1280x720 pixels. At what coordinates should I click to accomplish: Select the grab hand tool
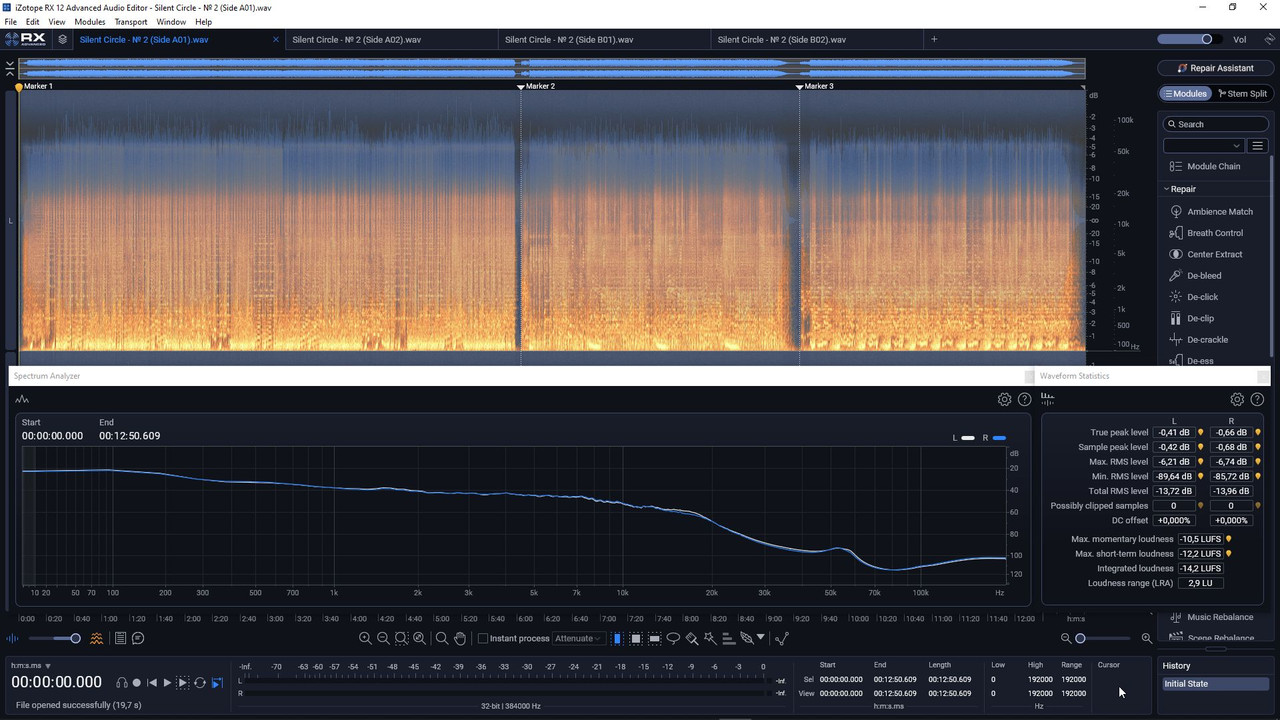pyautogui.click(x=460, y=638)
